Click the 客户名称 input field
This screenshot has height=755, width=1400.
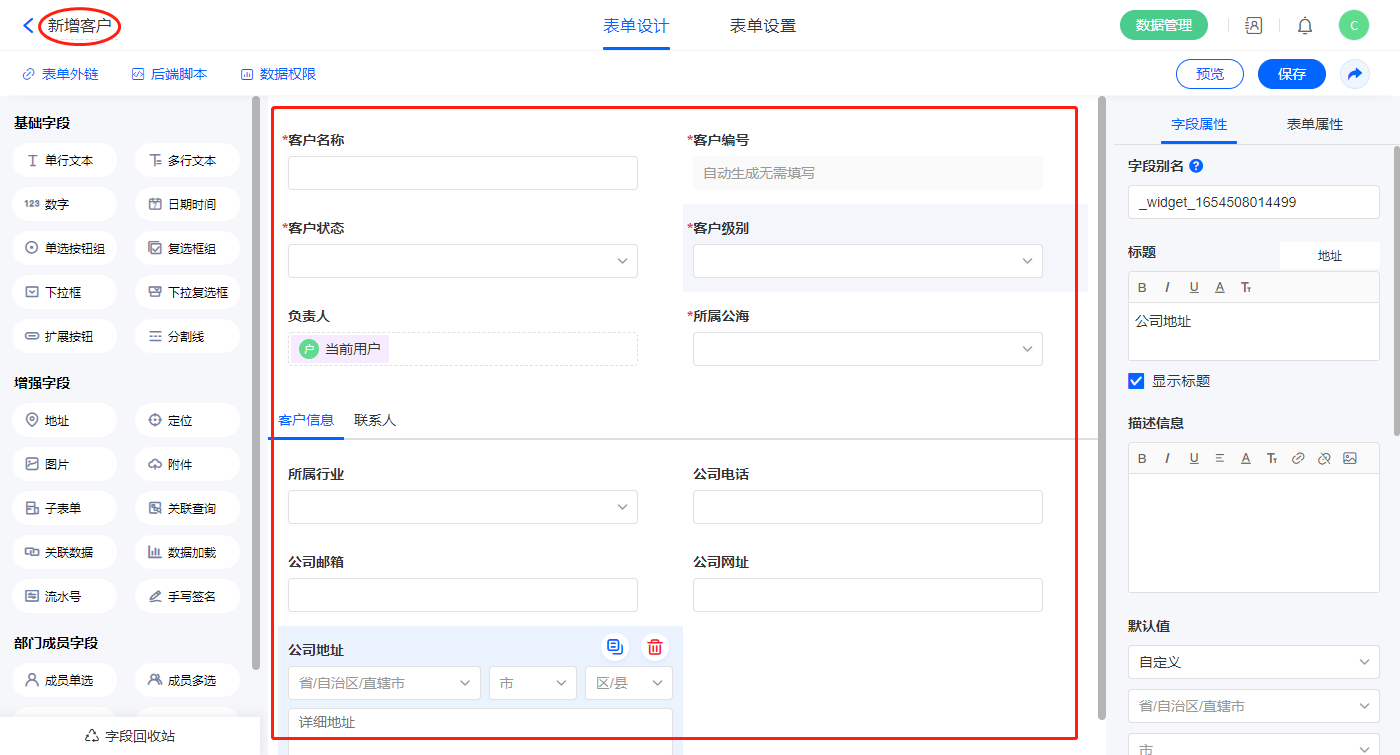pyautogui.click(x=463, y=173)
